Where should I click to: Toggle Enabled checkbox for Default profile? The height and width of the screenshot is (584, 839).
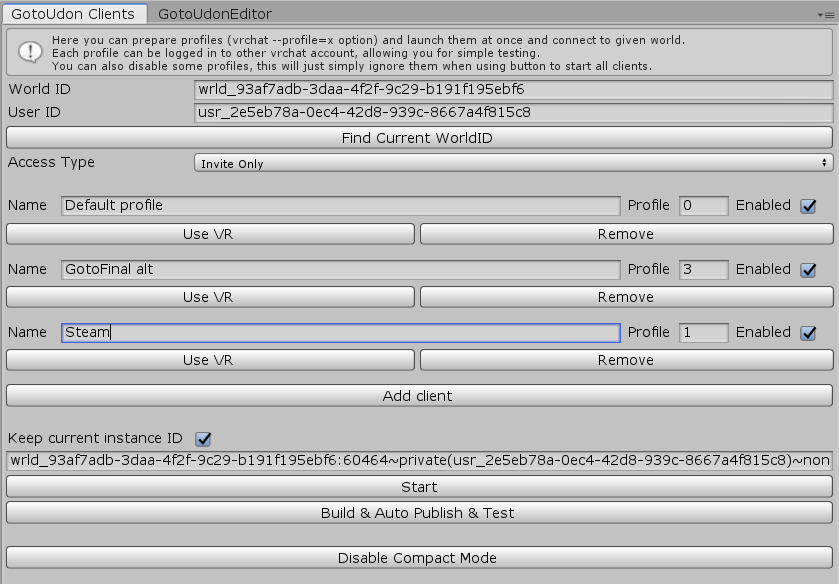808,206
